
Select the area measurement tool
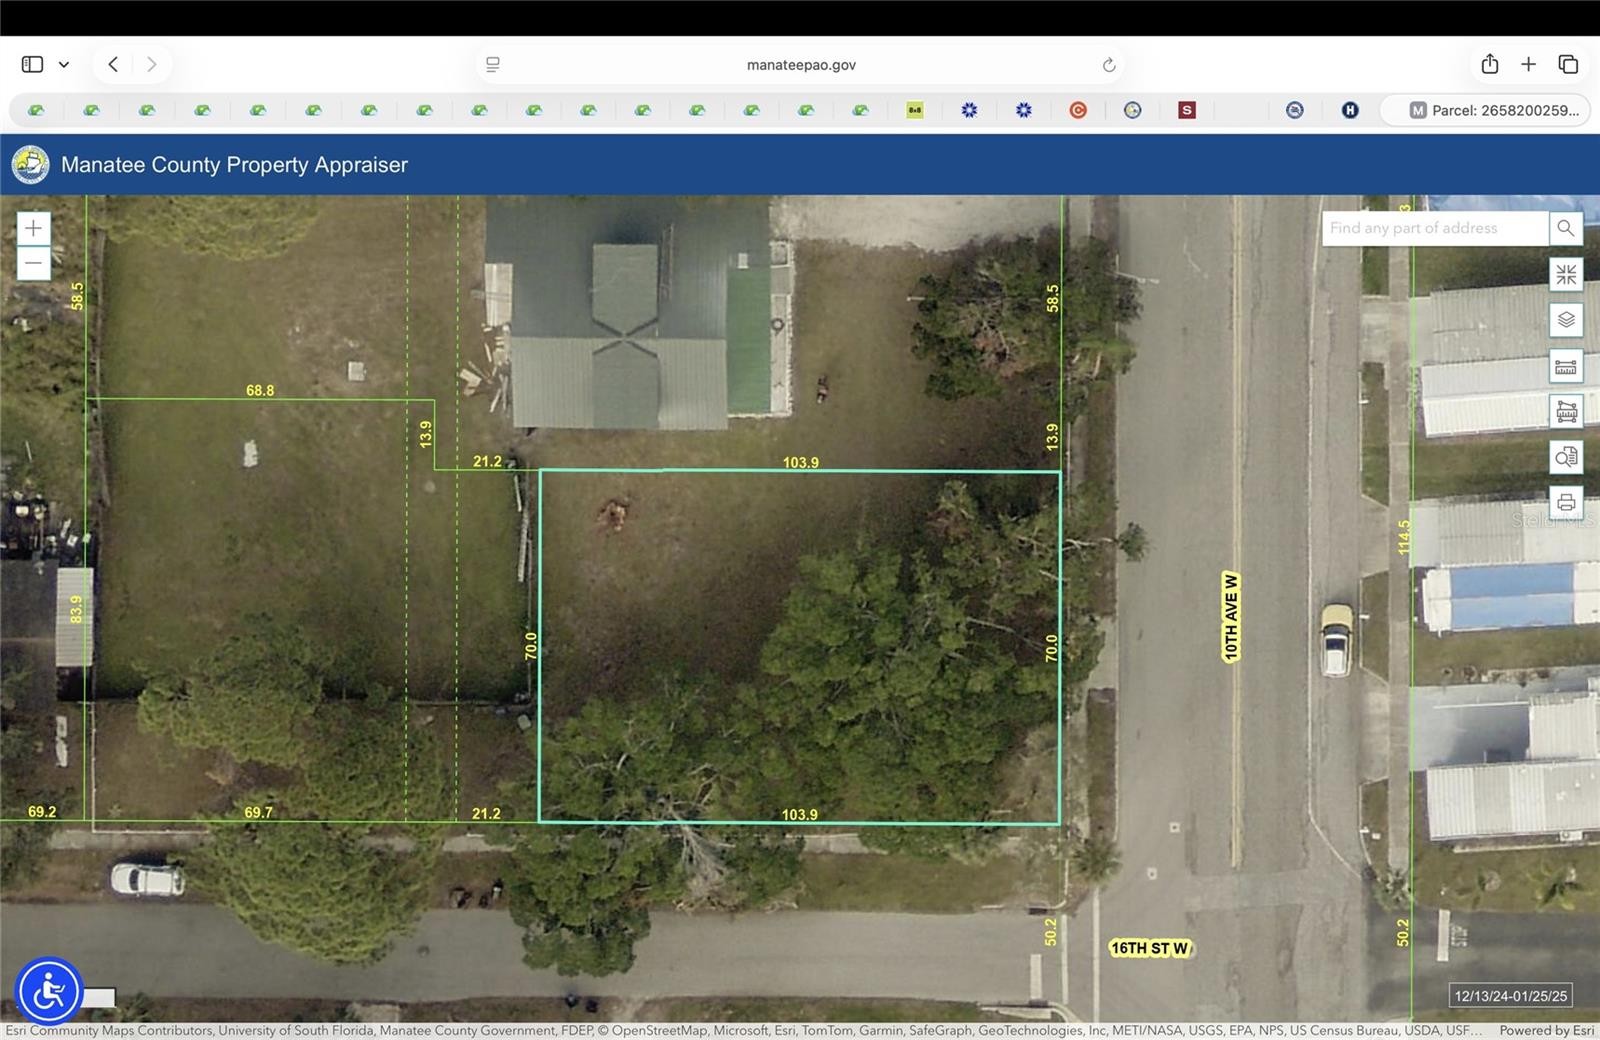[1566, 412]
